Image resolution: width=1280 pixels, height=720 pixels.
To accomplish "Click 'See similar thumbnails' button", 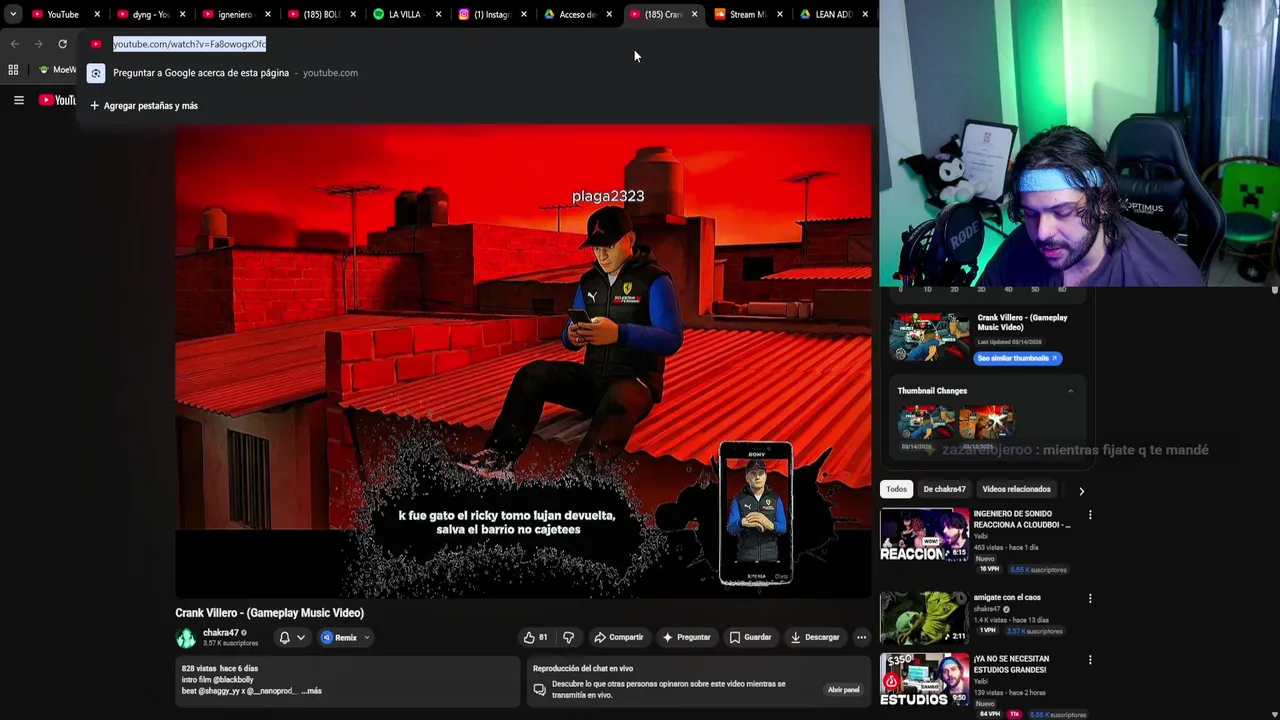I will 1017,358.
